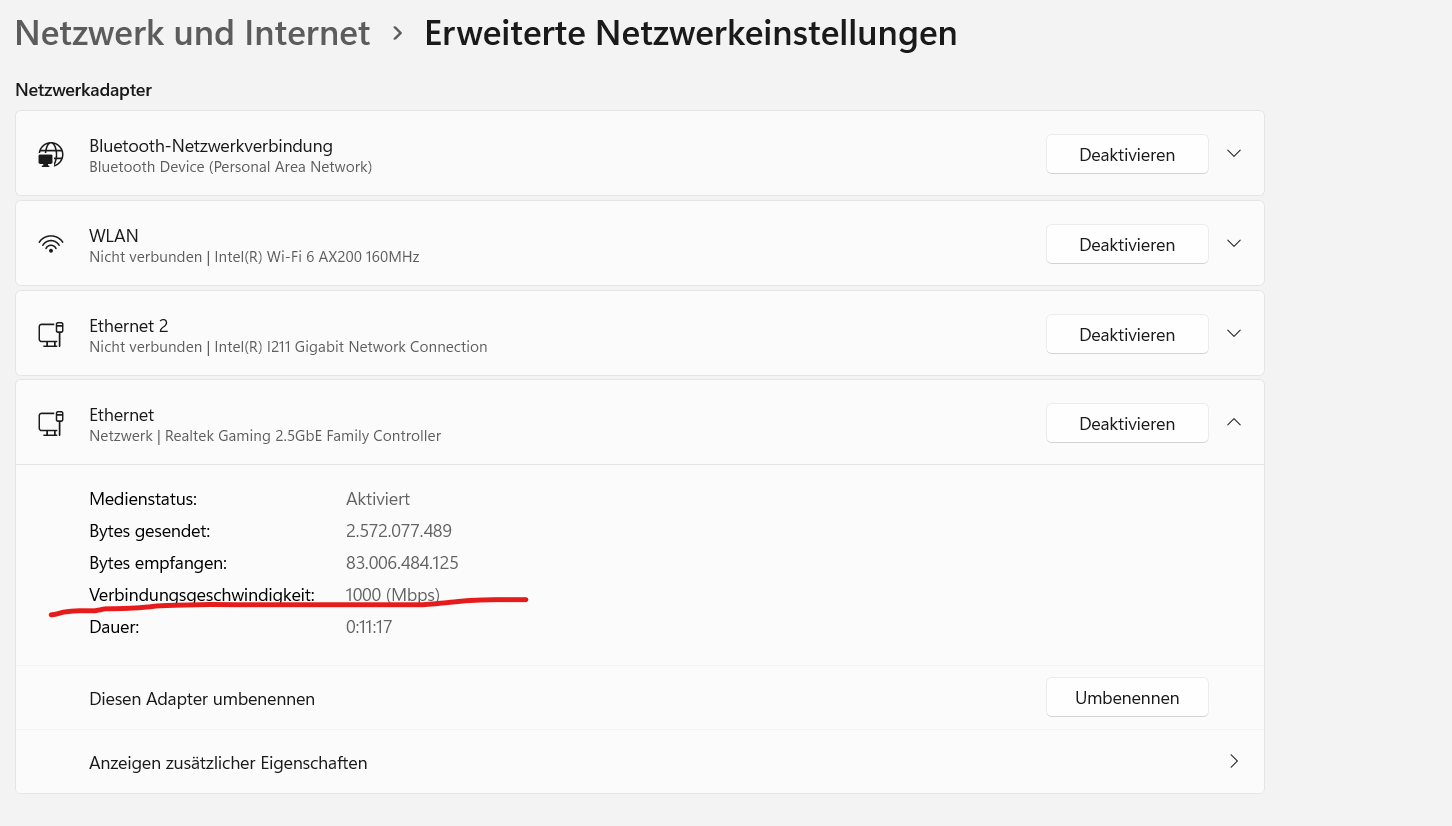Deactivate the Realtek Ethernet adapter

click(x=1127, y=424)
